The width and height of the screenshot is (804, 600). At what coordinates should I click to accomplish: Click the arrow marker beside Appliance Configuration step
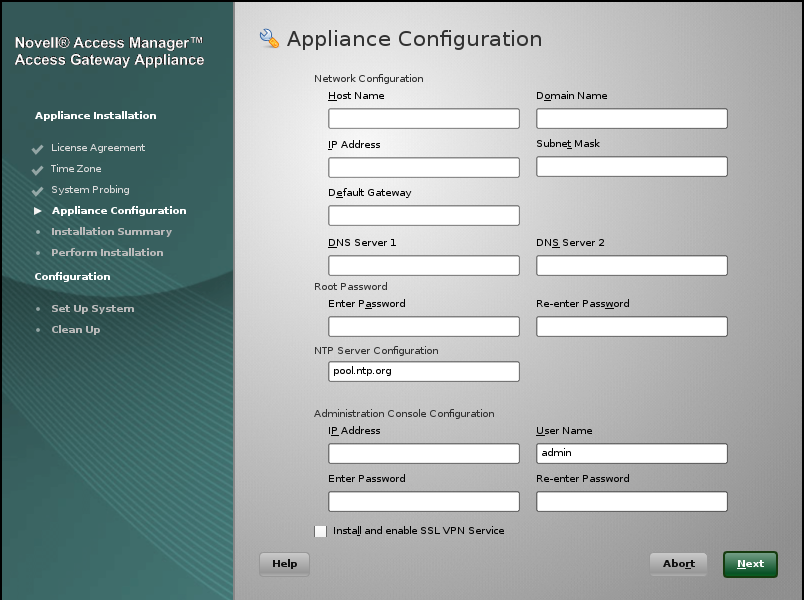coord(37,211)
